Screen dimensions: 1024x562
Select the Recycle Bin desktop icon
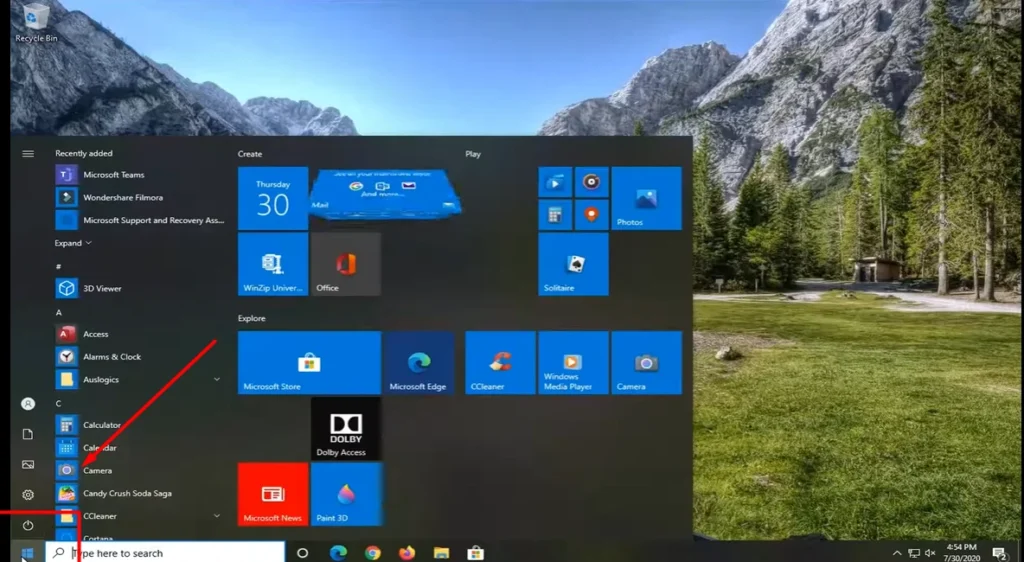point(37,23)
